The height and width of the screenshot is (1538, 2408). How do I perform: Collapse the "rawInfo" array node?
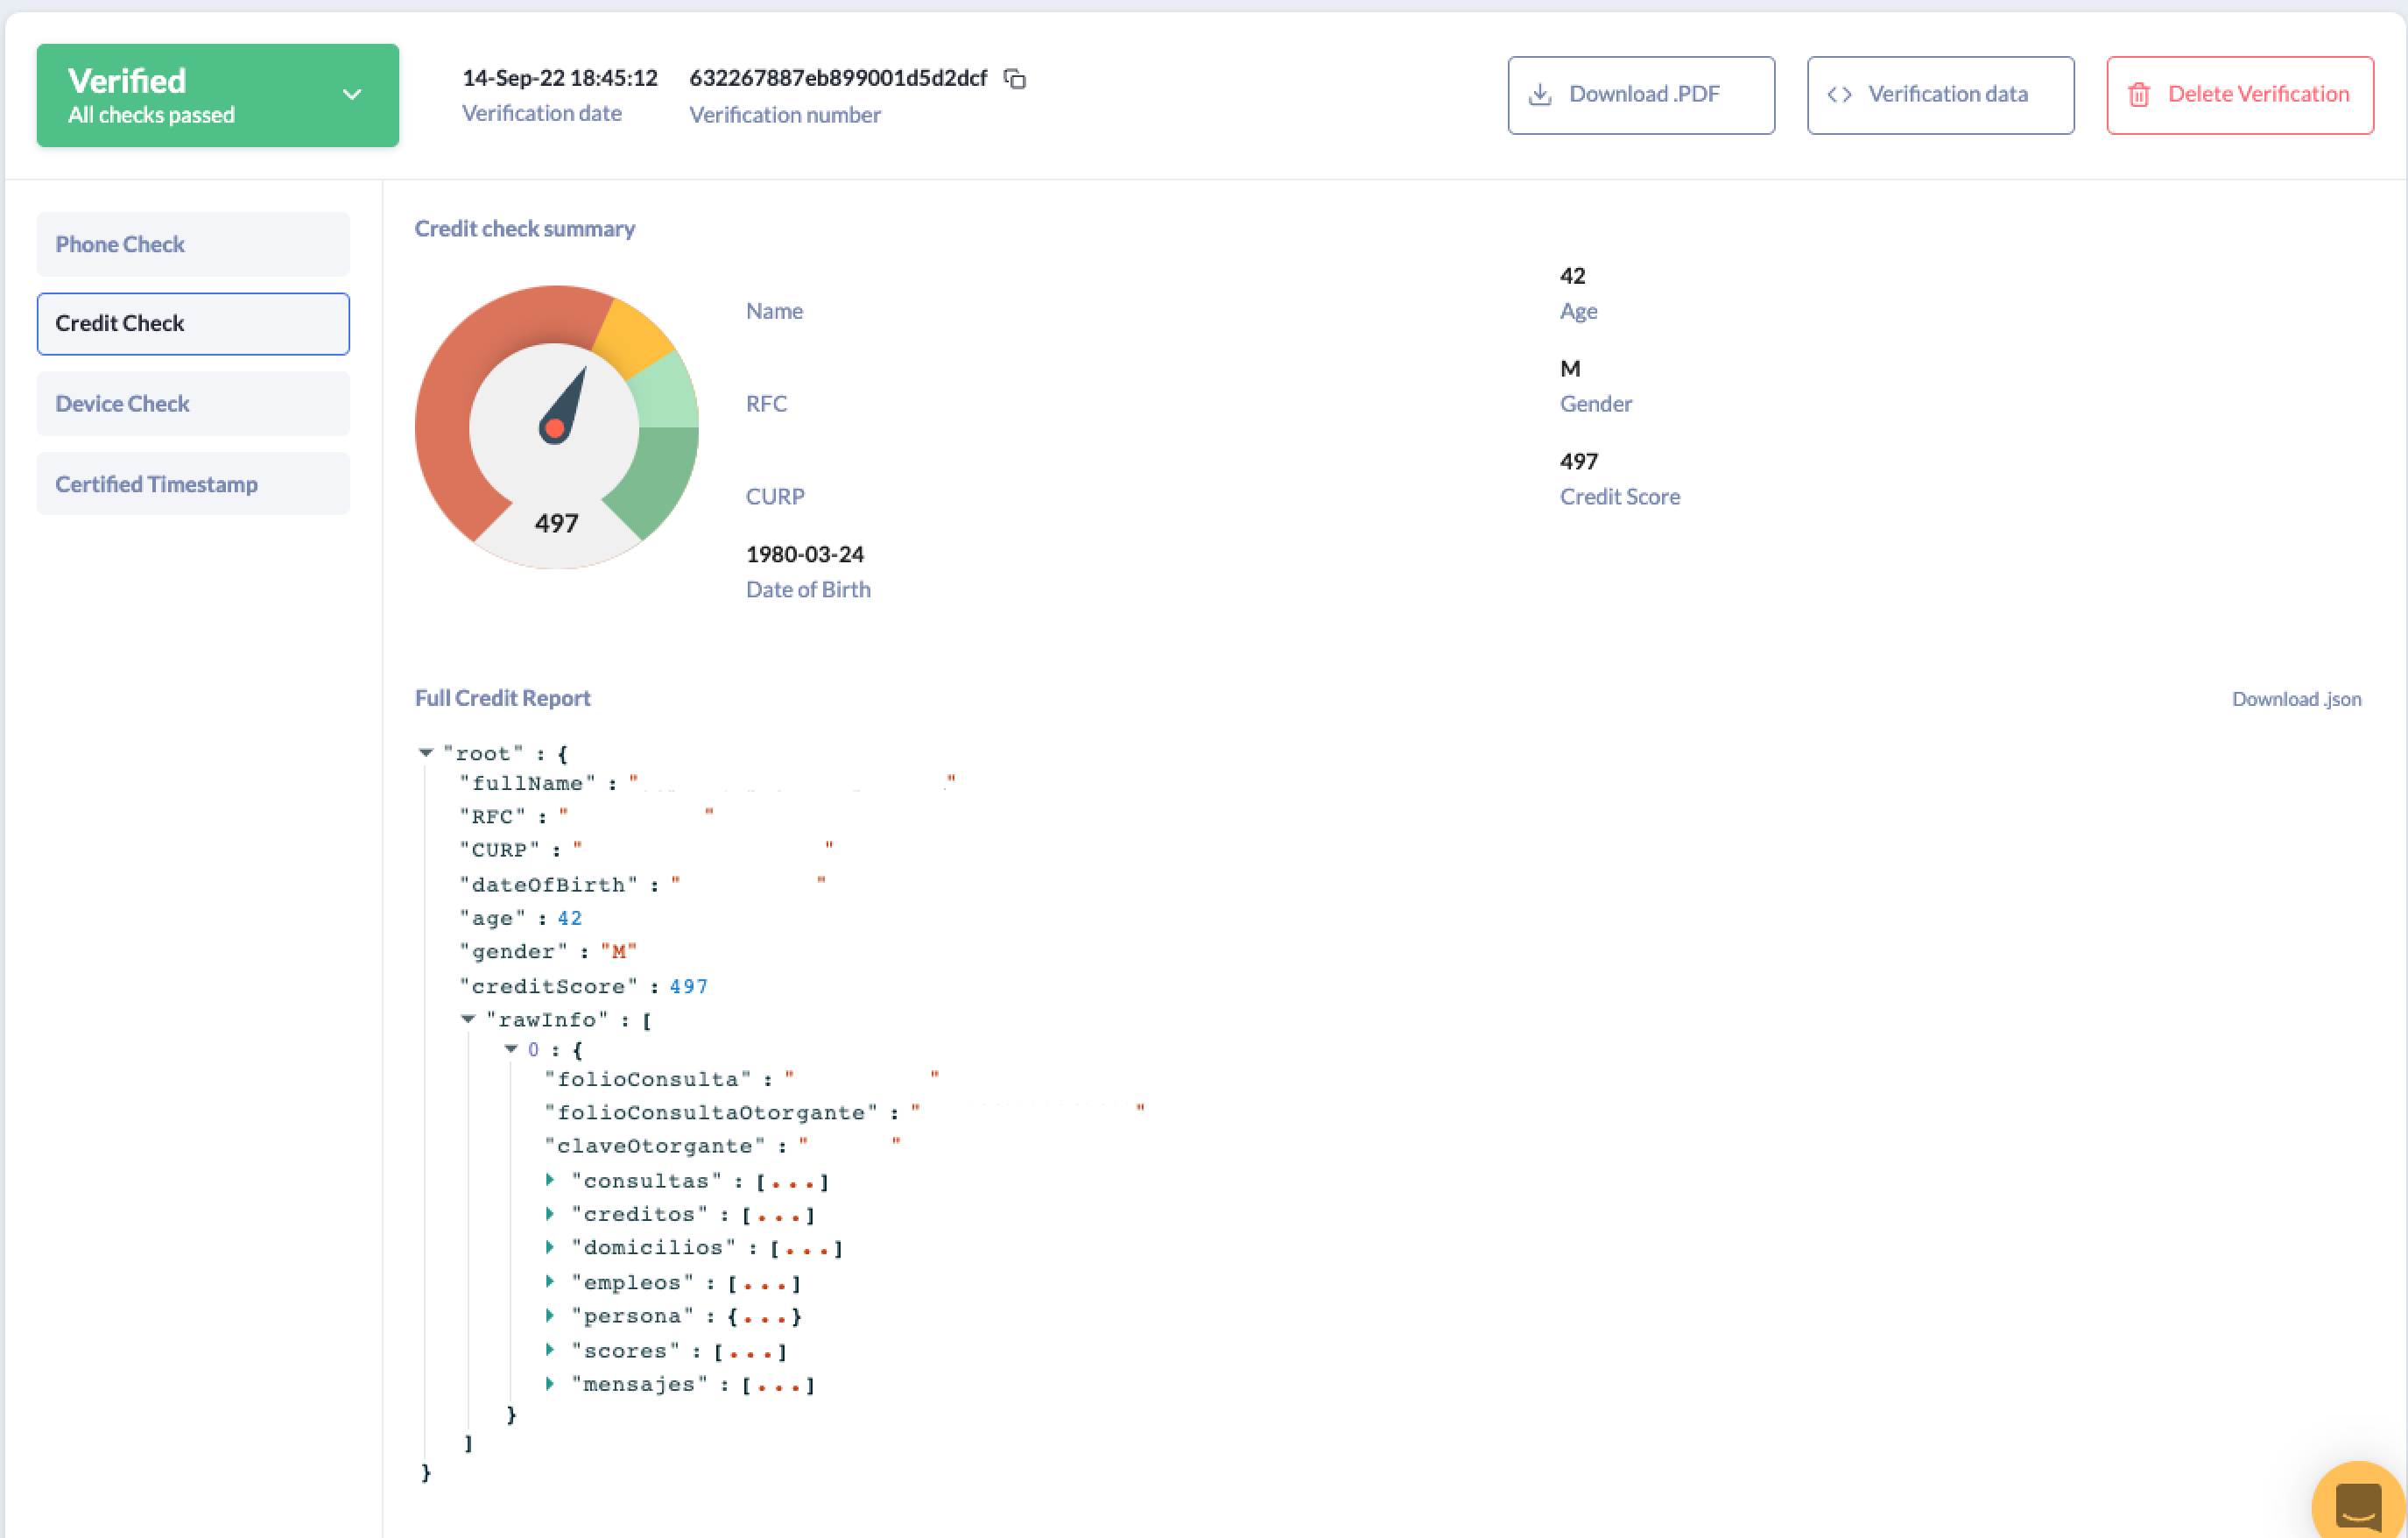point(468,1019)
